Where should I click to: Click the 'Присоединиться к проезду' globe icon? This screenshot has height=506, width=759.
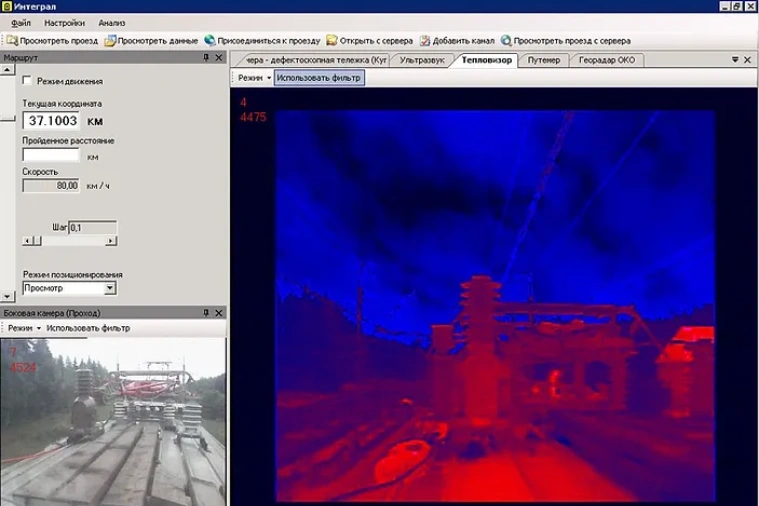click(x=210, y=41)
